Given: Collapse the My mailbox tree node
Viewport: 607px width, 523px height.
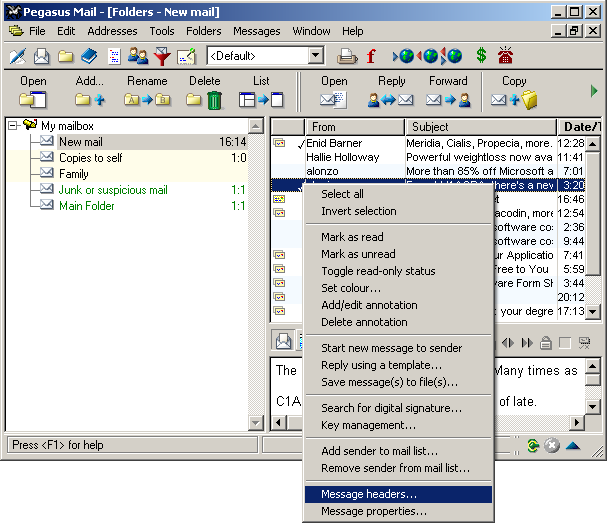Looking at the screenshot, I should [13, 125].
